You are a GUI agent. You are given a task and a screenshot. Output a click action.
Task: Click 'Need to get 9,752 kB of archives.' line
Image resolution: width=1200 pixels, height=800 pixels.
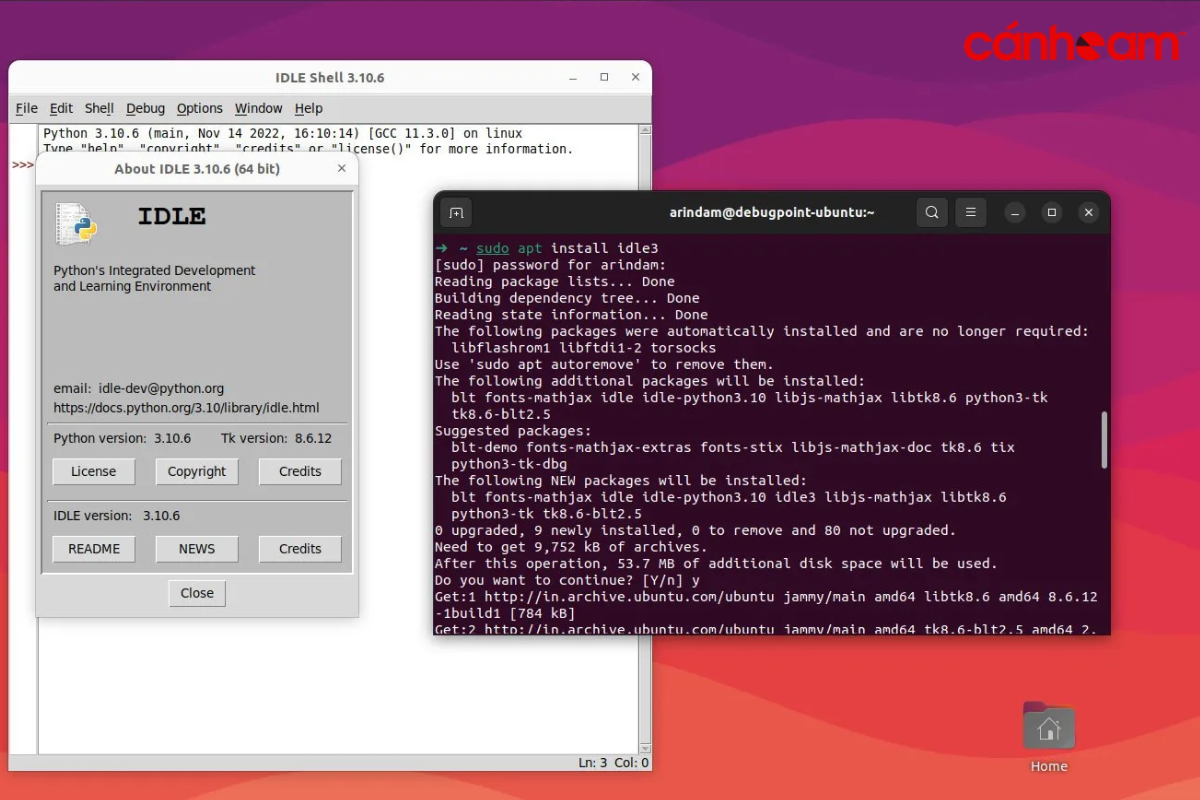[x=571, y=547]
